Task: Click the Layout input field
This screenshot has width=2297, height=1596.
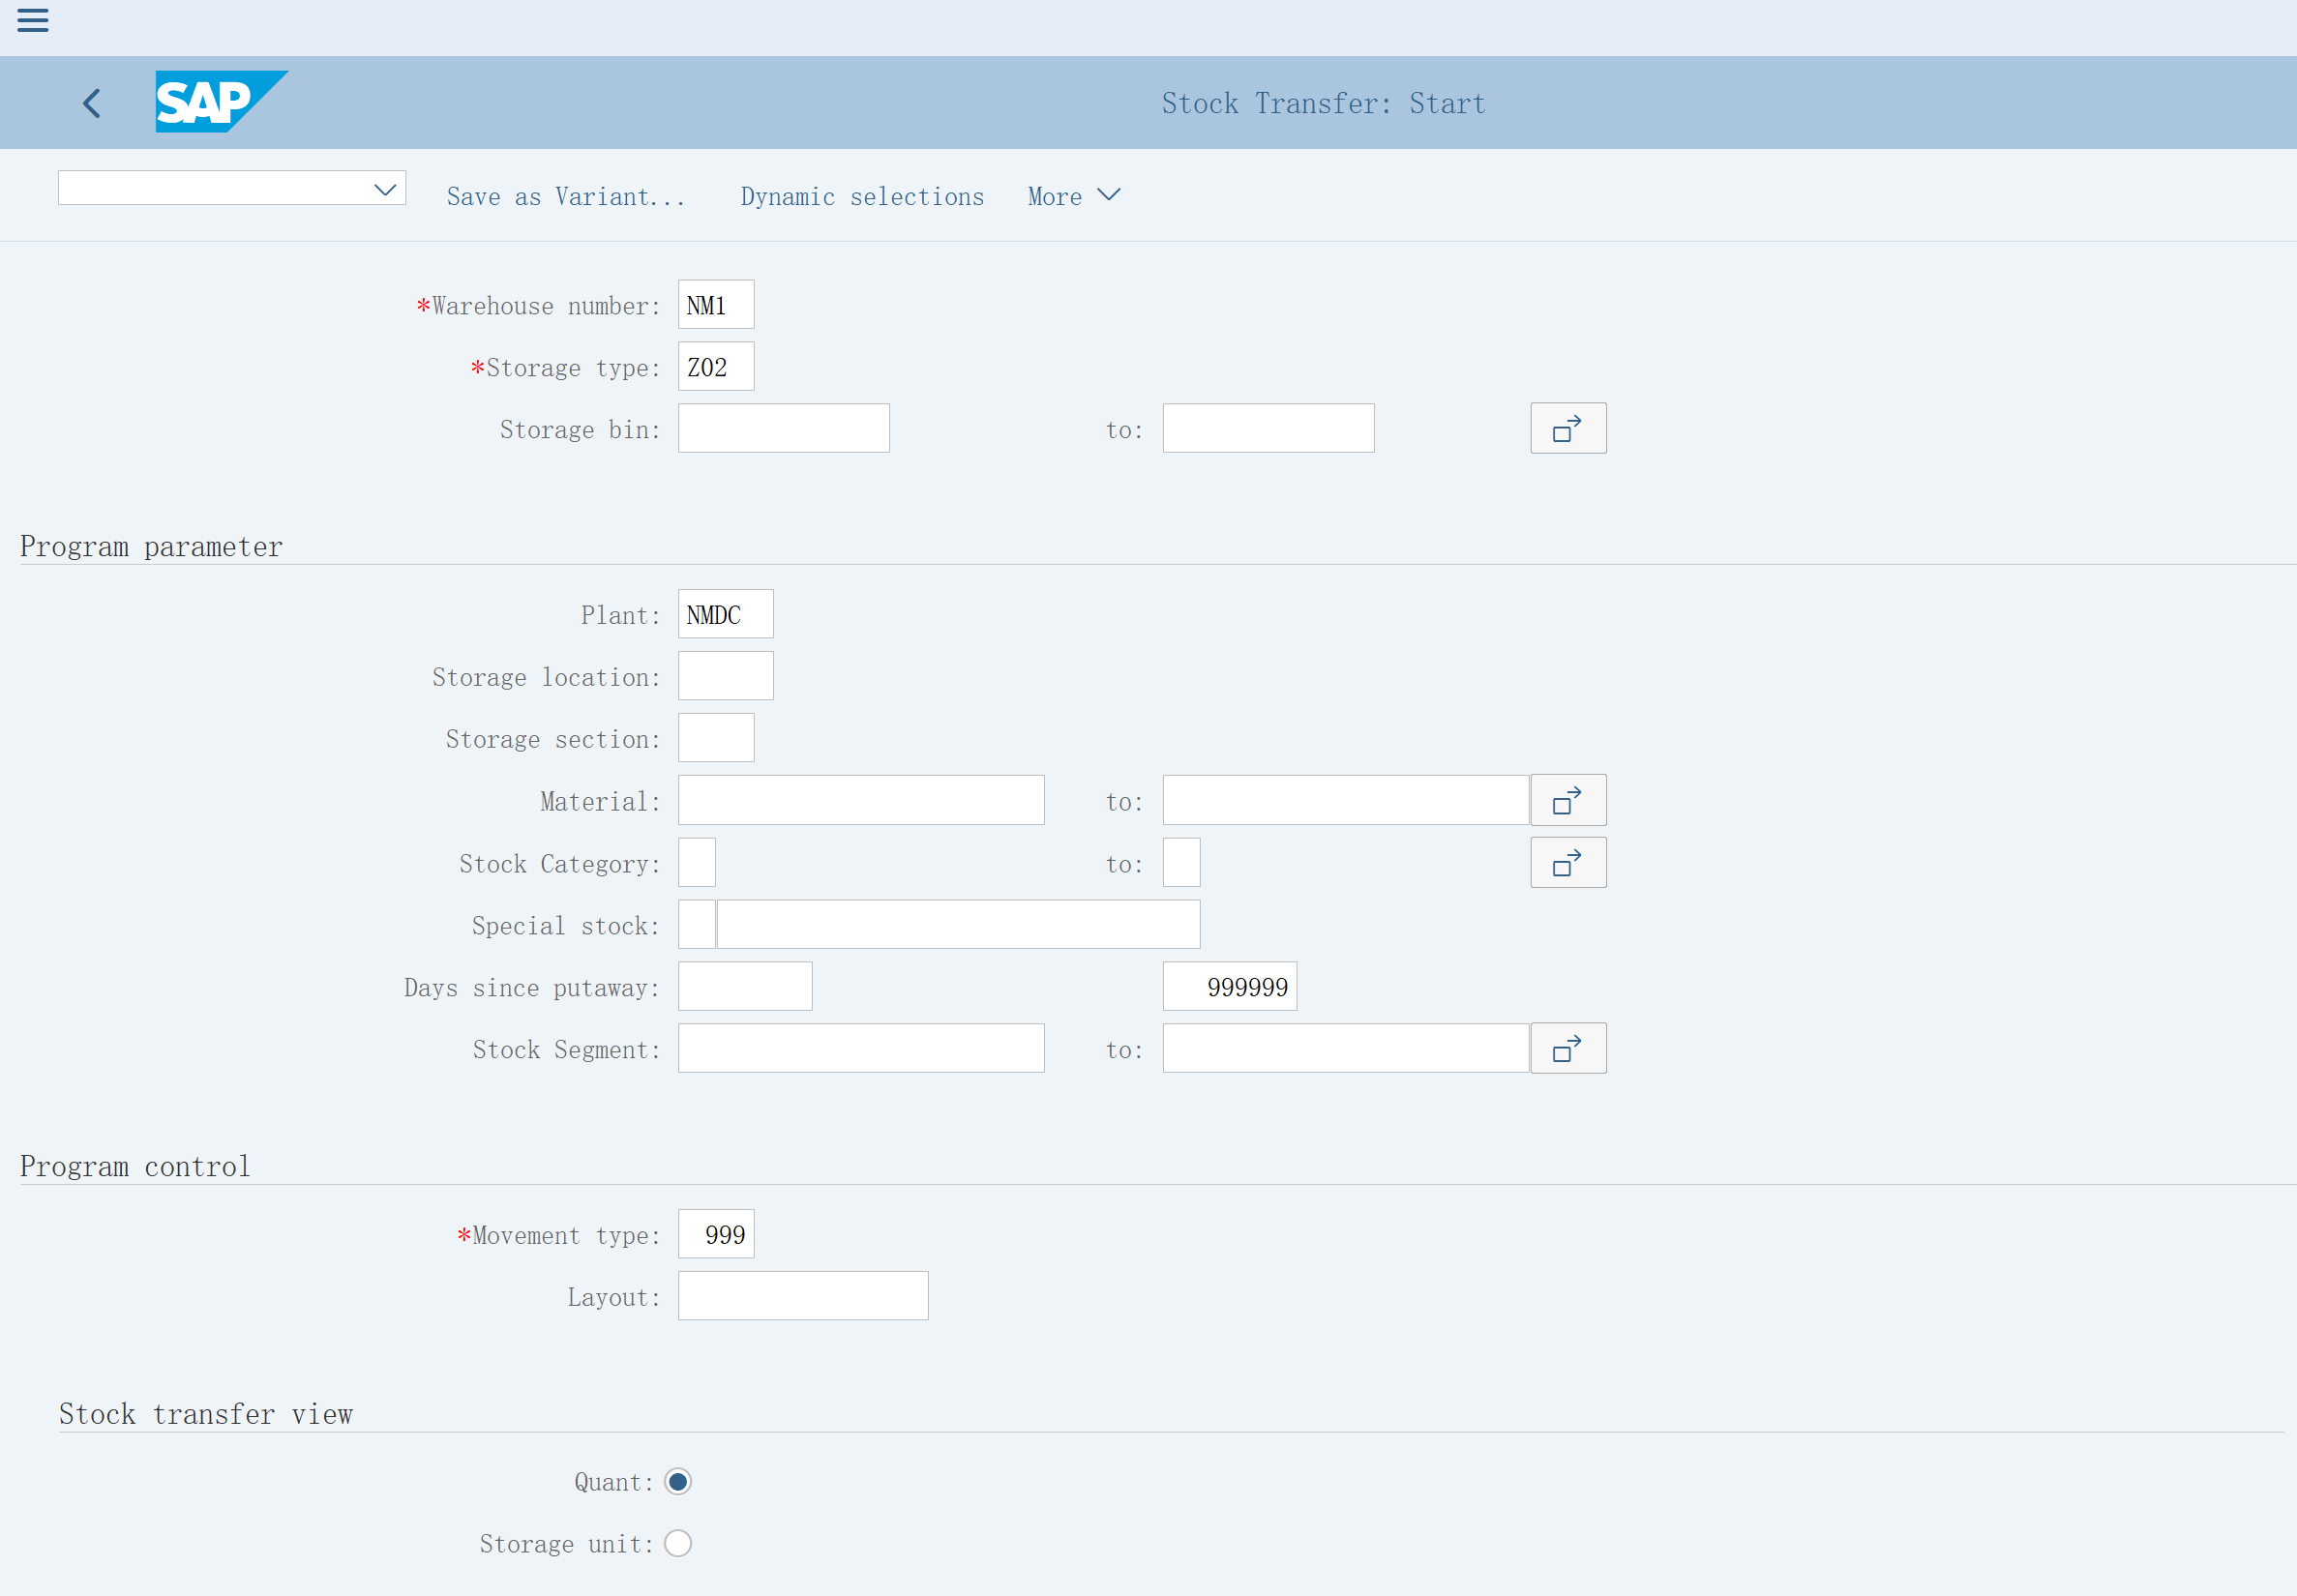Action: pos(802,1297)
